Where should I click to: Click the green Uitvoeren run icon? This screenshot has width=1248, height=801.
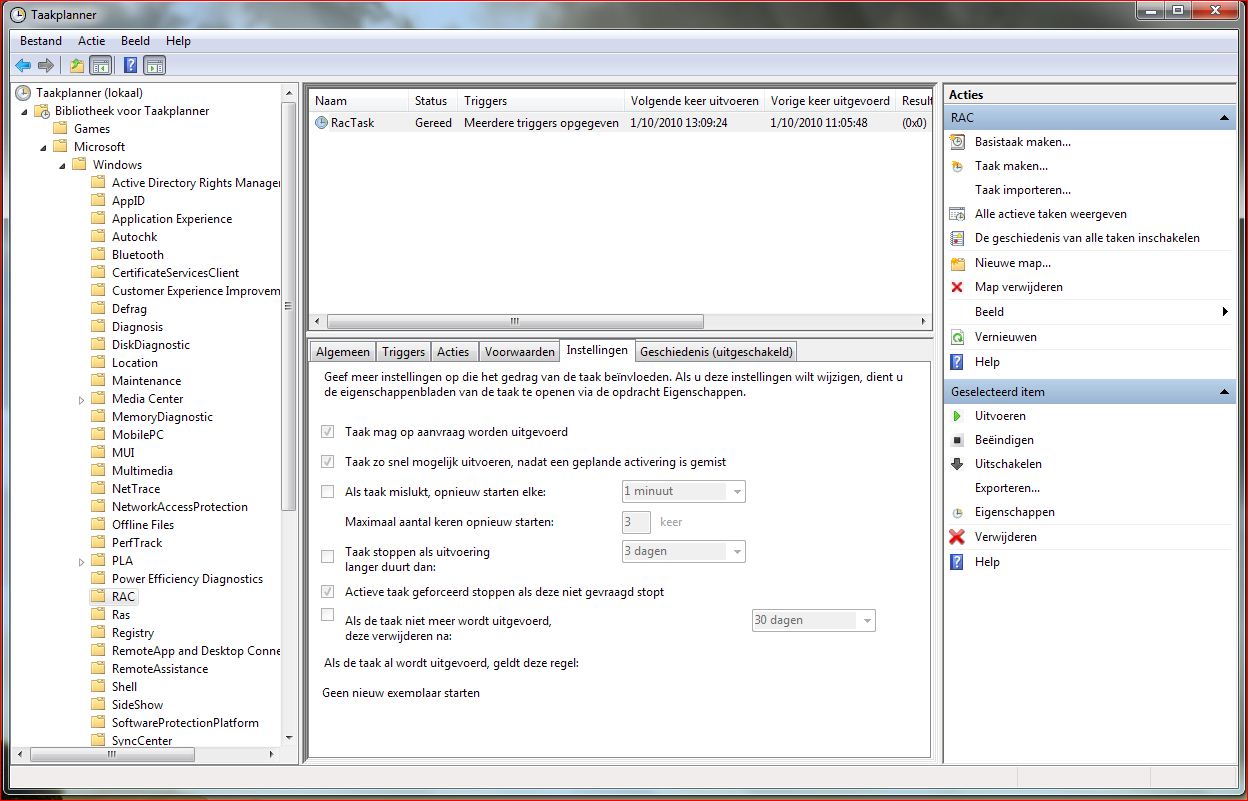click(957, 416)
